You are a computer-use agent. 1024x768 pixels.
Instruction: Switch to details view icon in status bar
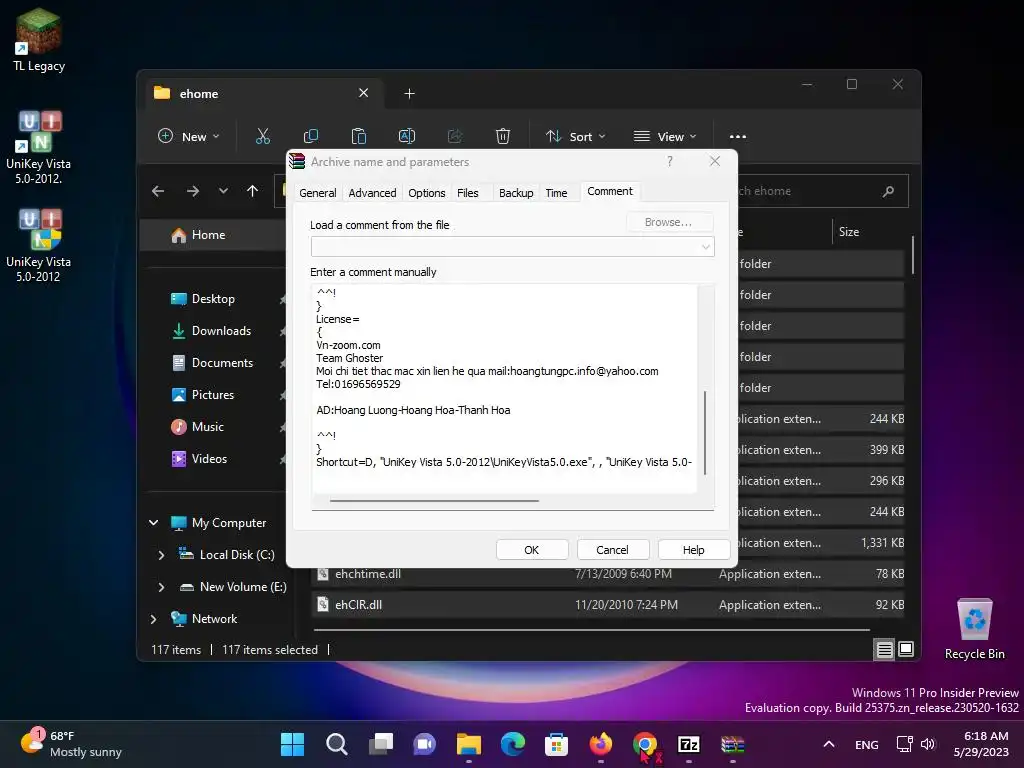884,649
